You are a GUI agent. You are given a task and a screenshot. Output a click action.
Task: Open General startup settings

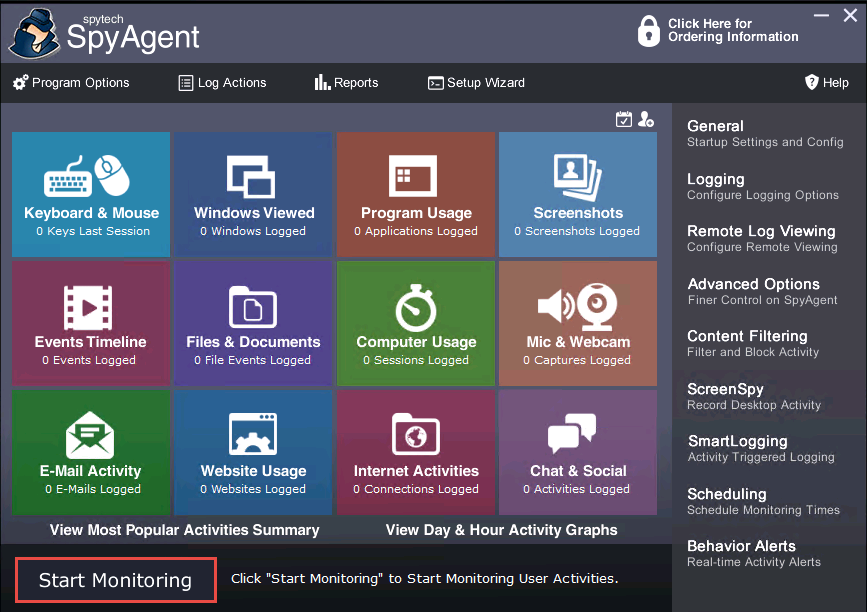click(x=765, y=133)
